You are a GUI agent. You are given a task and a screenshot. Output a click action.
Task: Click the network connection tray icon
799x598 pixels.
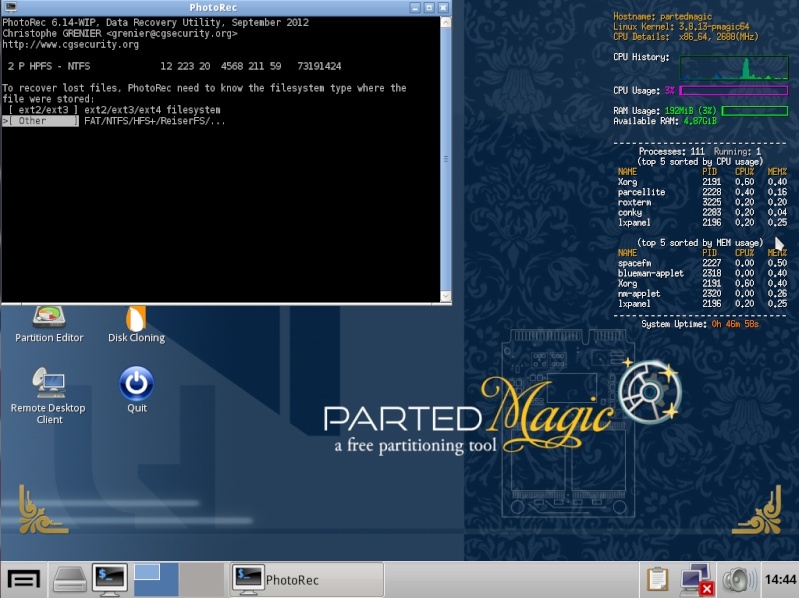[x=697, y=580]
